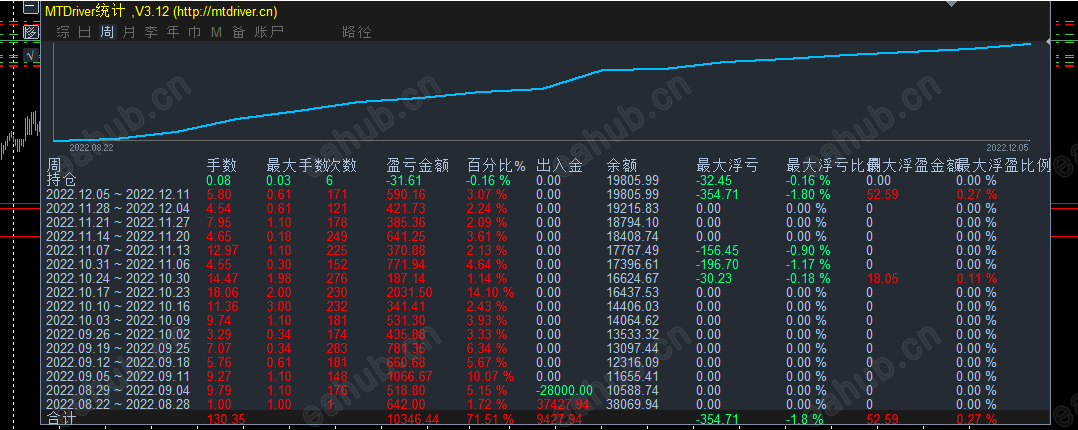Screen dimensions: 1078x430
Task: Click the 手数 column header
Action: point(221,165)
